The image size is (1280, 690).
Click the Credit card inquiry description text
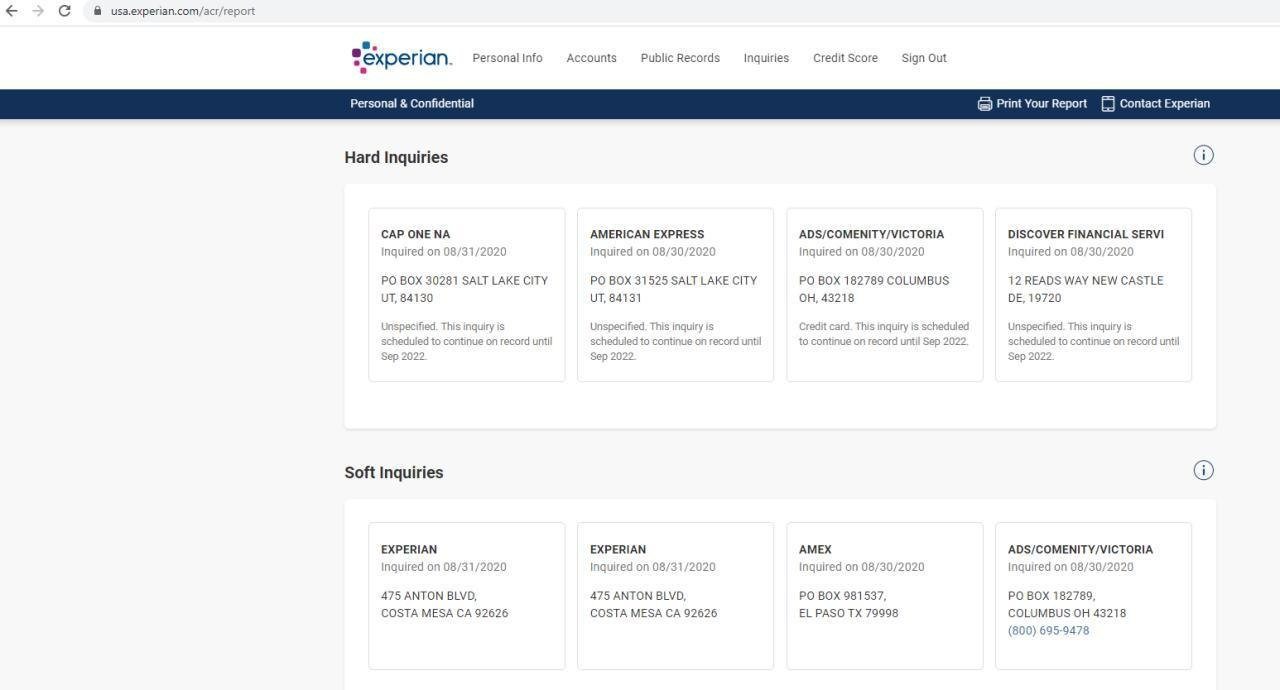884,334
